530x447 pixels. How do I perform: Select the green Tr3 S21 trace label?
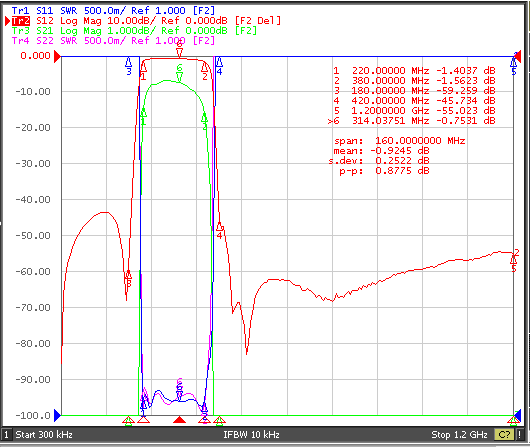pos(134,31)
